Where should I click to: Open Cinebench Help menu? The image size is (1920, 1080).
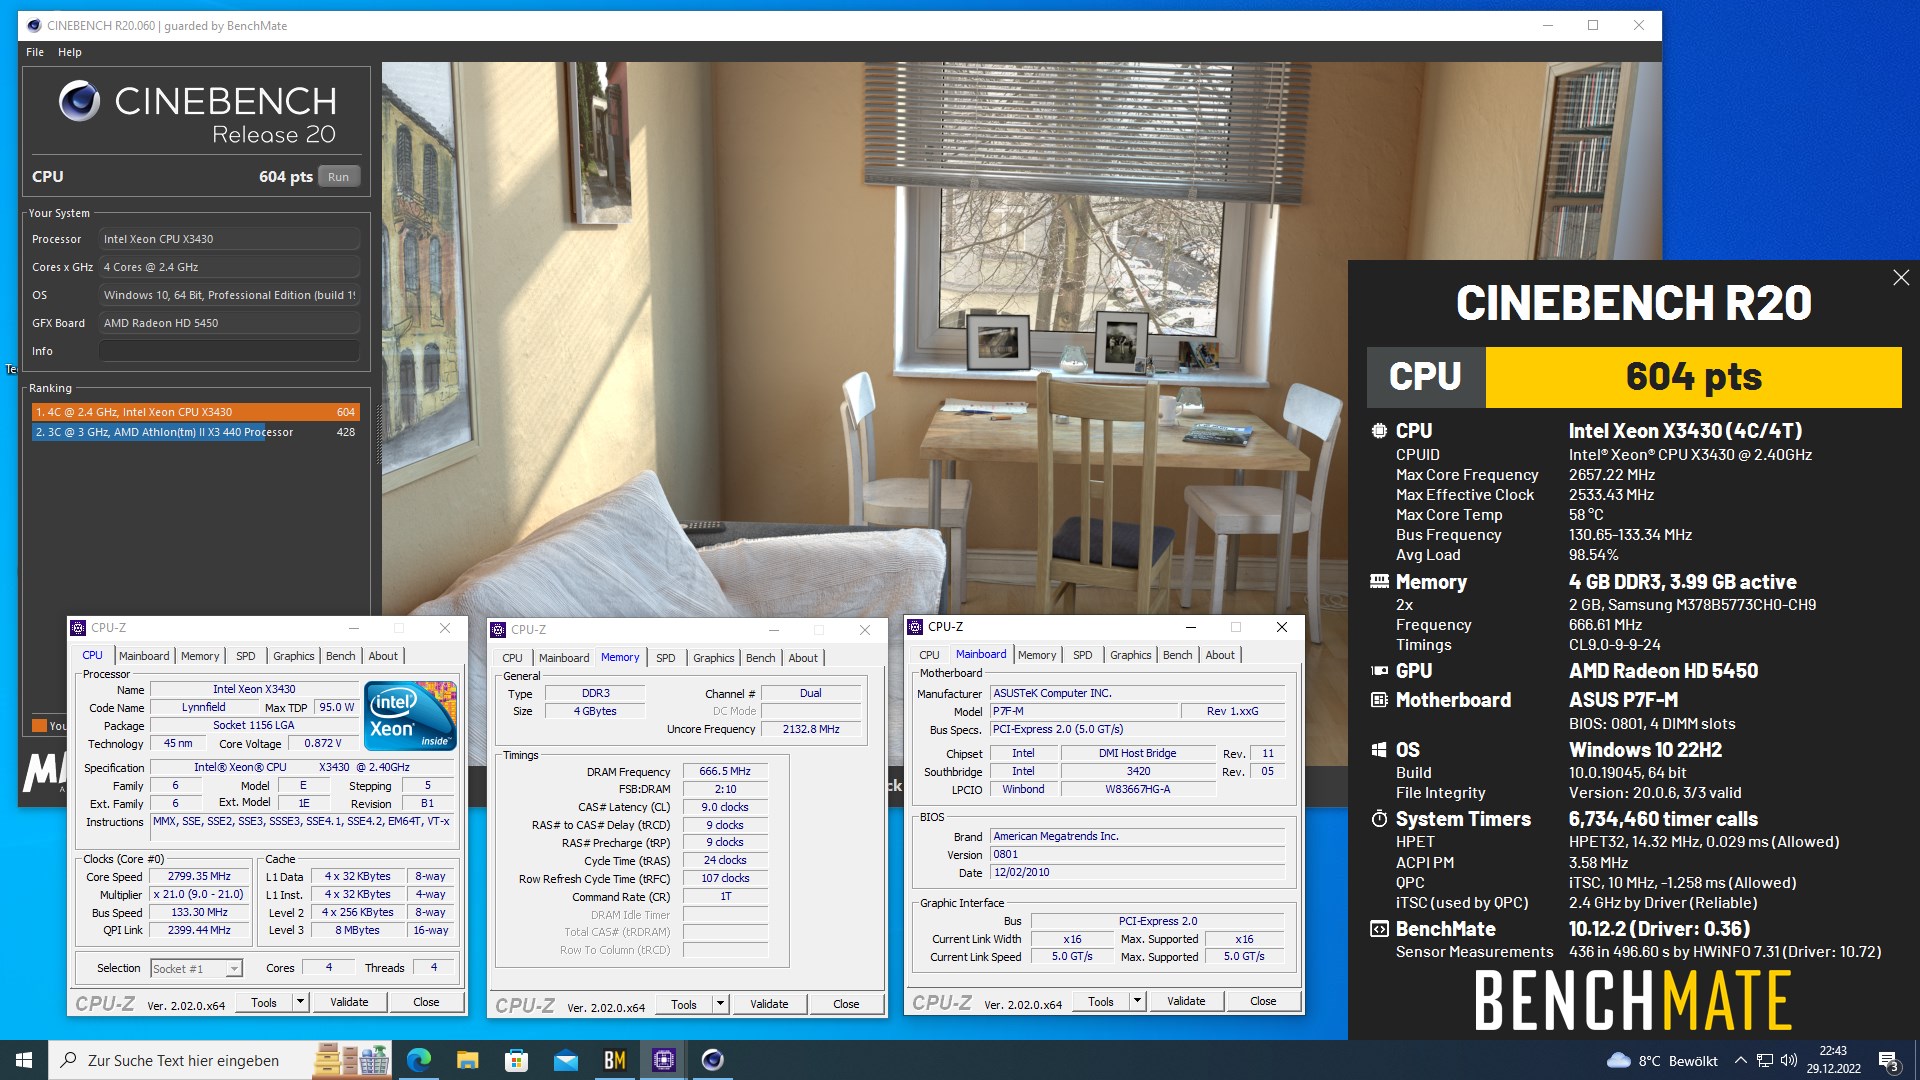coord(70,52)
